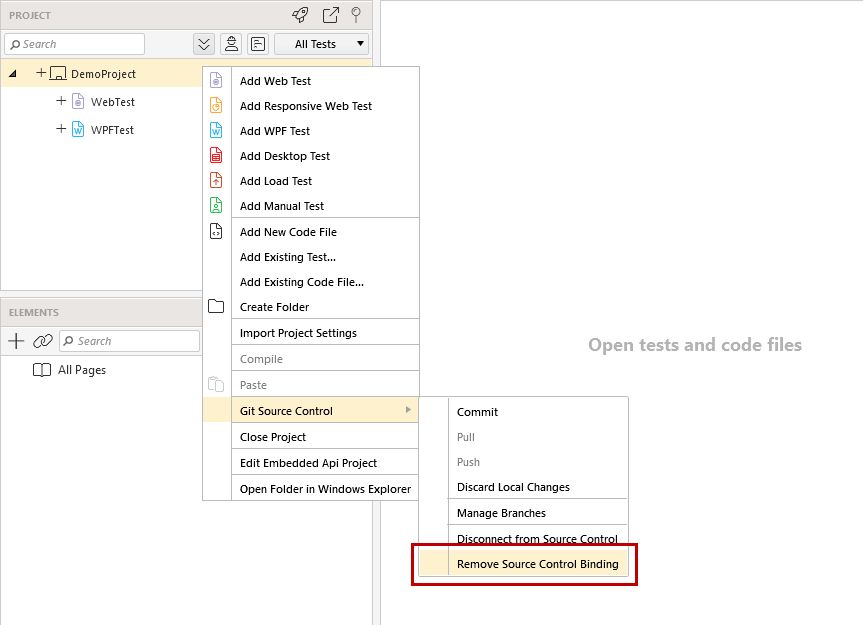Click the Elements panel plus icon
Image resolution: width=863 pixels, height=625 pixels.
point(16,341)
